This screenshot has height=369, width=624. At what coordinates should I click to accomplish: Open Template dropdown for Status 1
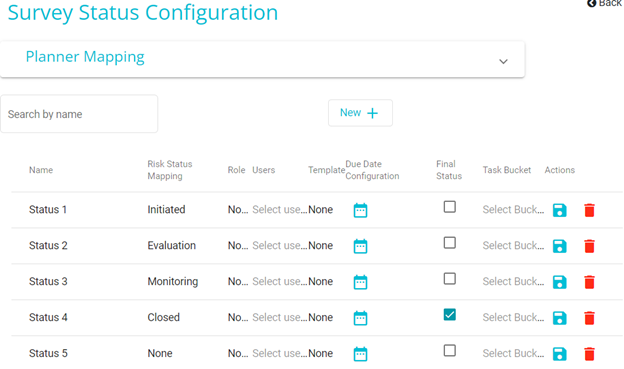pyautogui.click(x=321, y=209)
